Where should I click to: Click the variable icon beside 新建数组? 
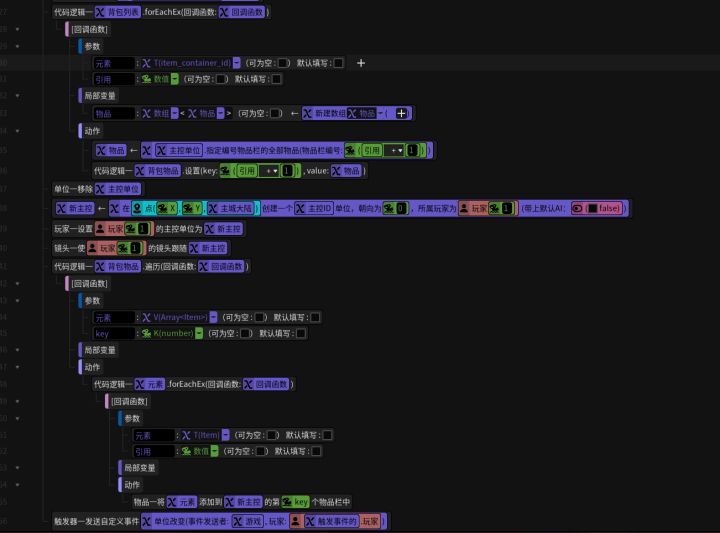pyautogui.click(x=307, y=113)
